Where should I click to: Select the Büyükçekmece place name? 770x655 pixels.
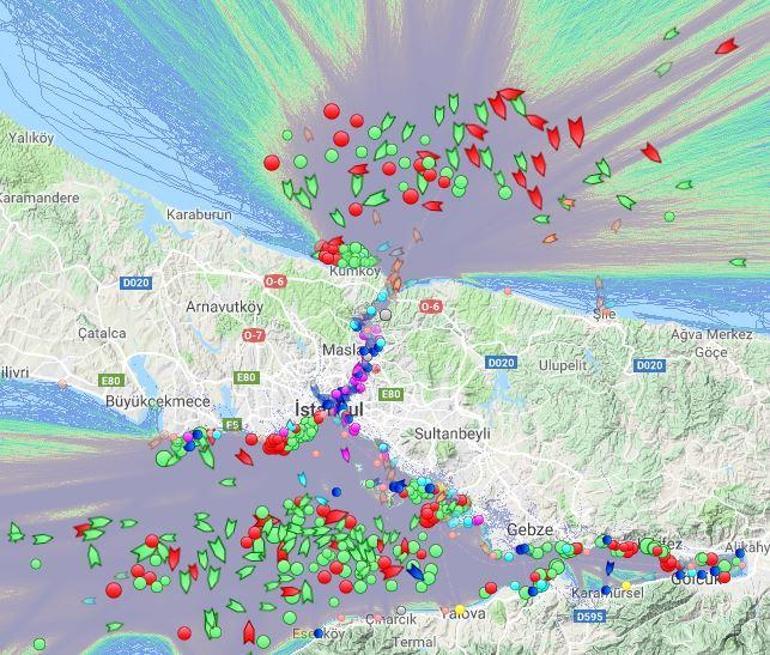click(x=158, y=401)
